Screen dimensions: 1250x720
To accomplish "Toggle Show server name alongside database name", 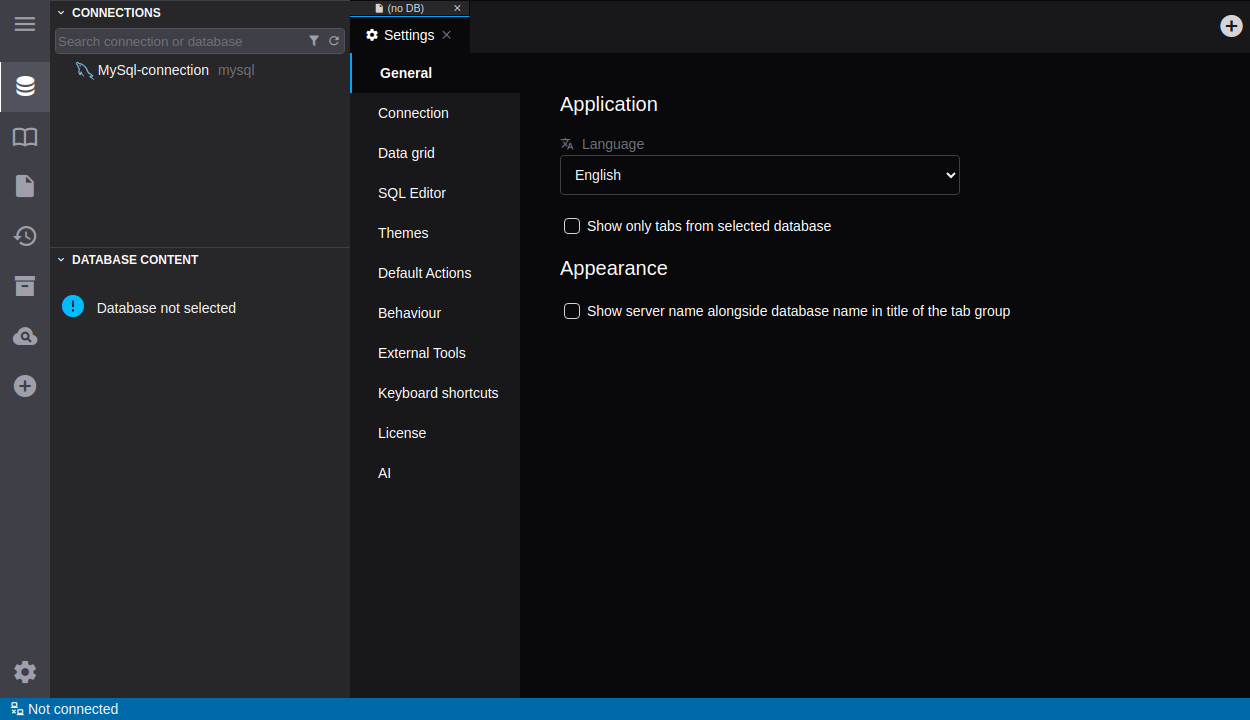I will click(x=572, y=311).
